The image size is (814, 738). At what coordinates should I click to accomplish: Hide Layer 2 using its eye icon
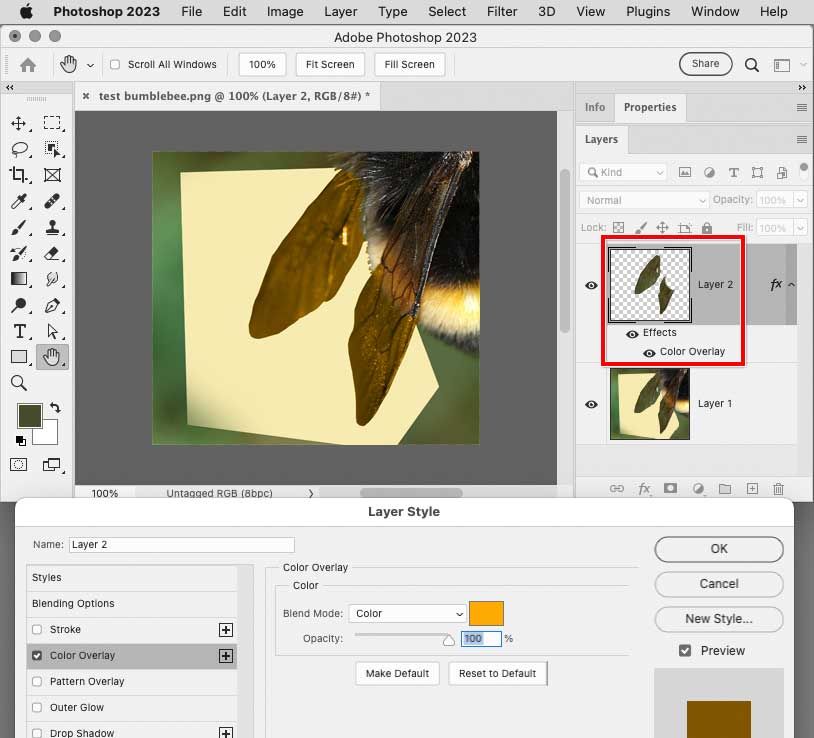(x=591, y=285)
